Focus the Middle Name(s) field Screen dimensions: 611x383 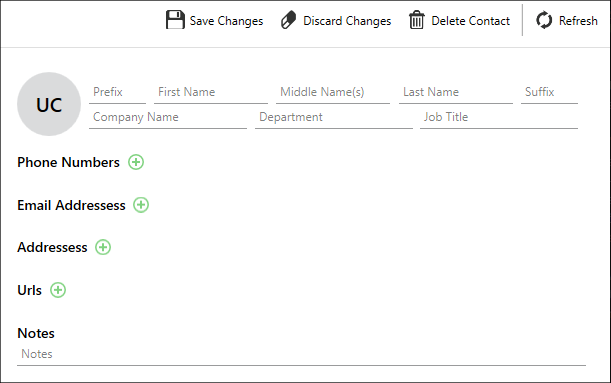pyautogui.click(x=333, y=93)
